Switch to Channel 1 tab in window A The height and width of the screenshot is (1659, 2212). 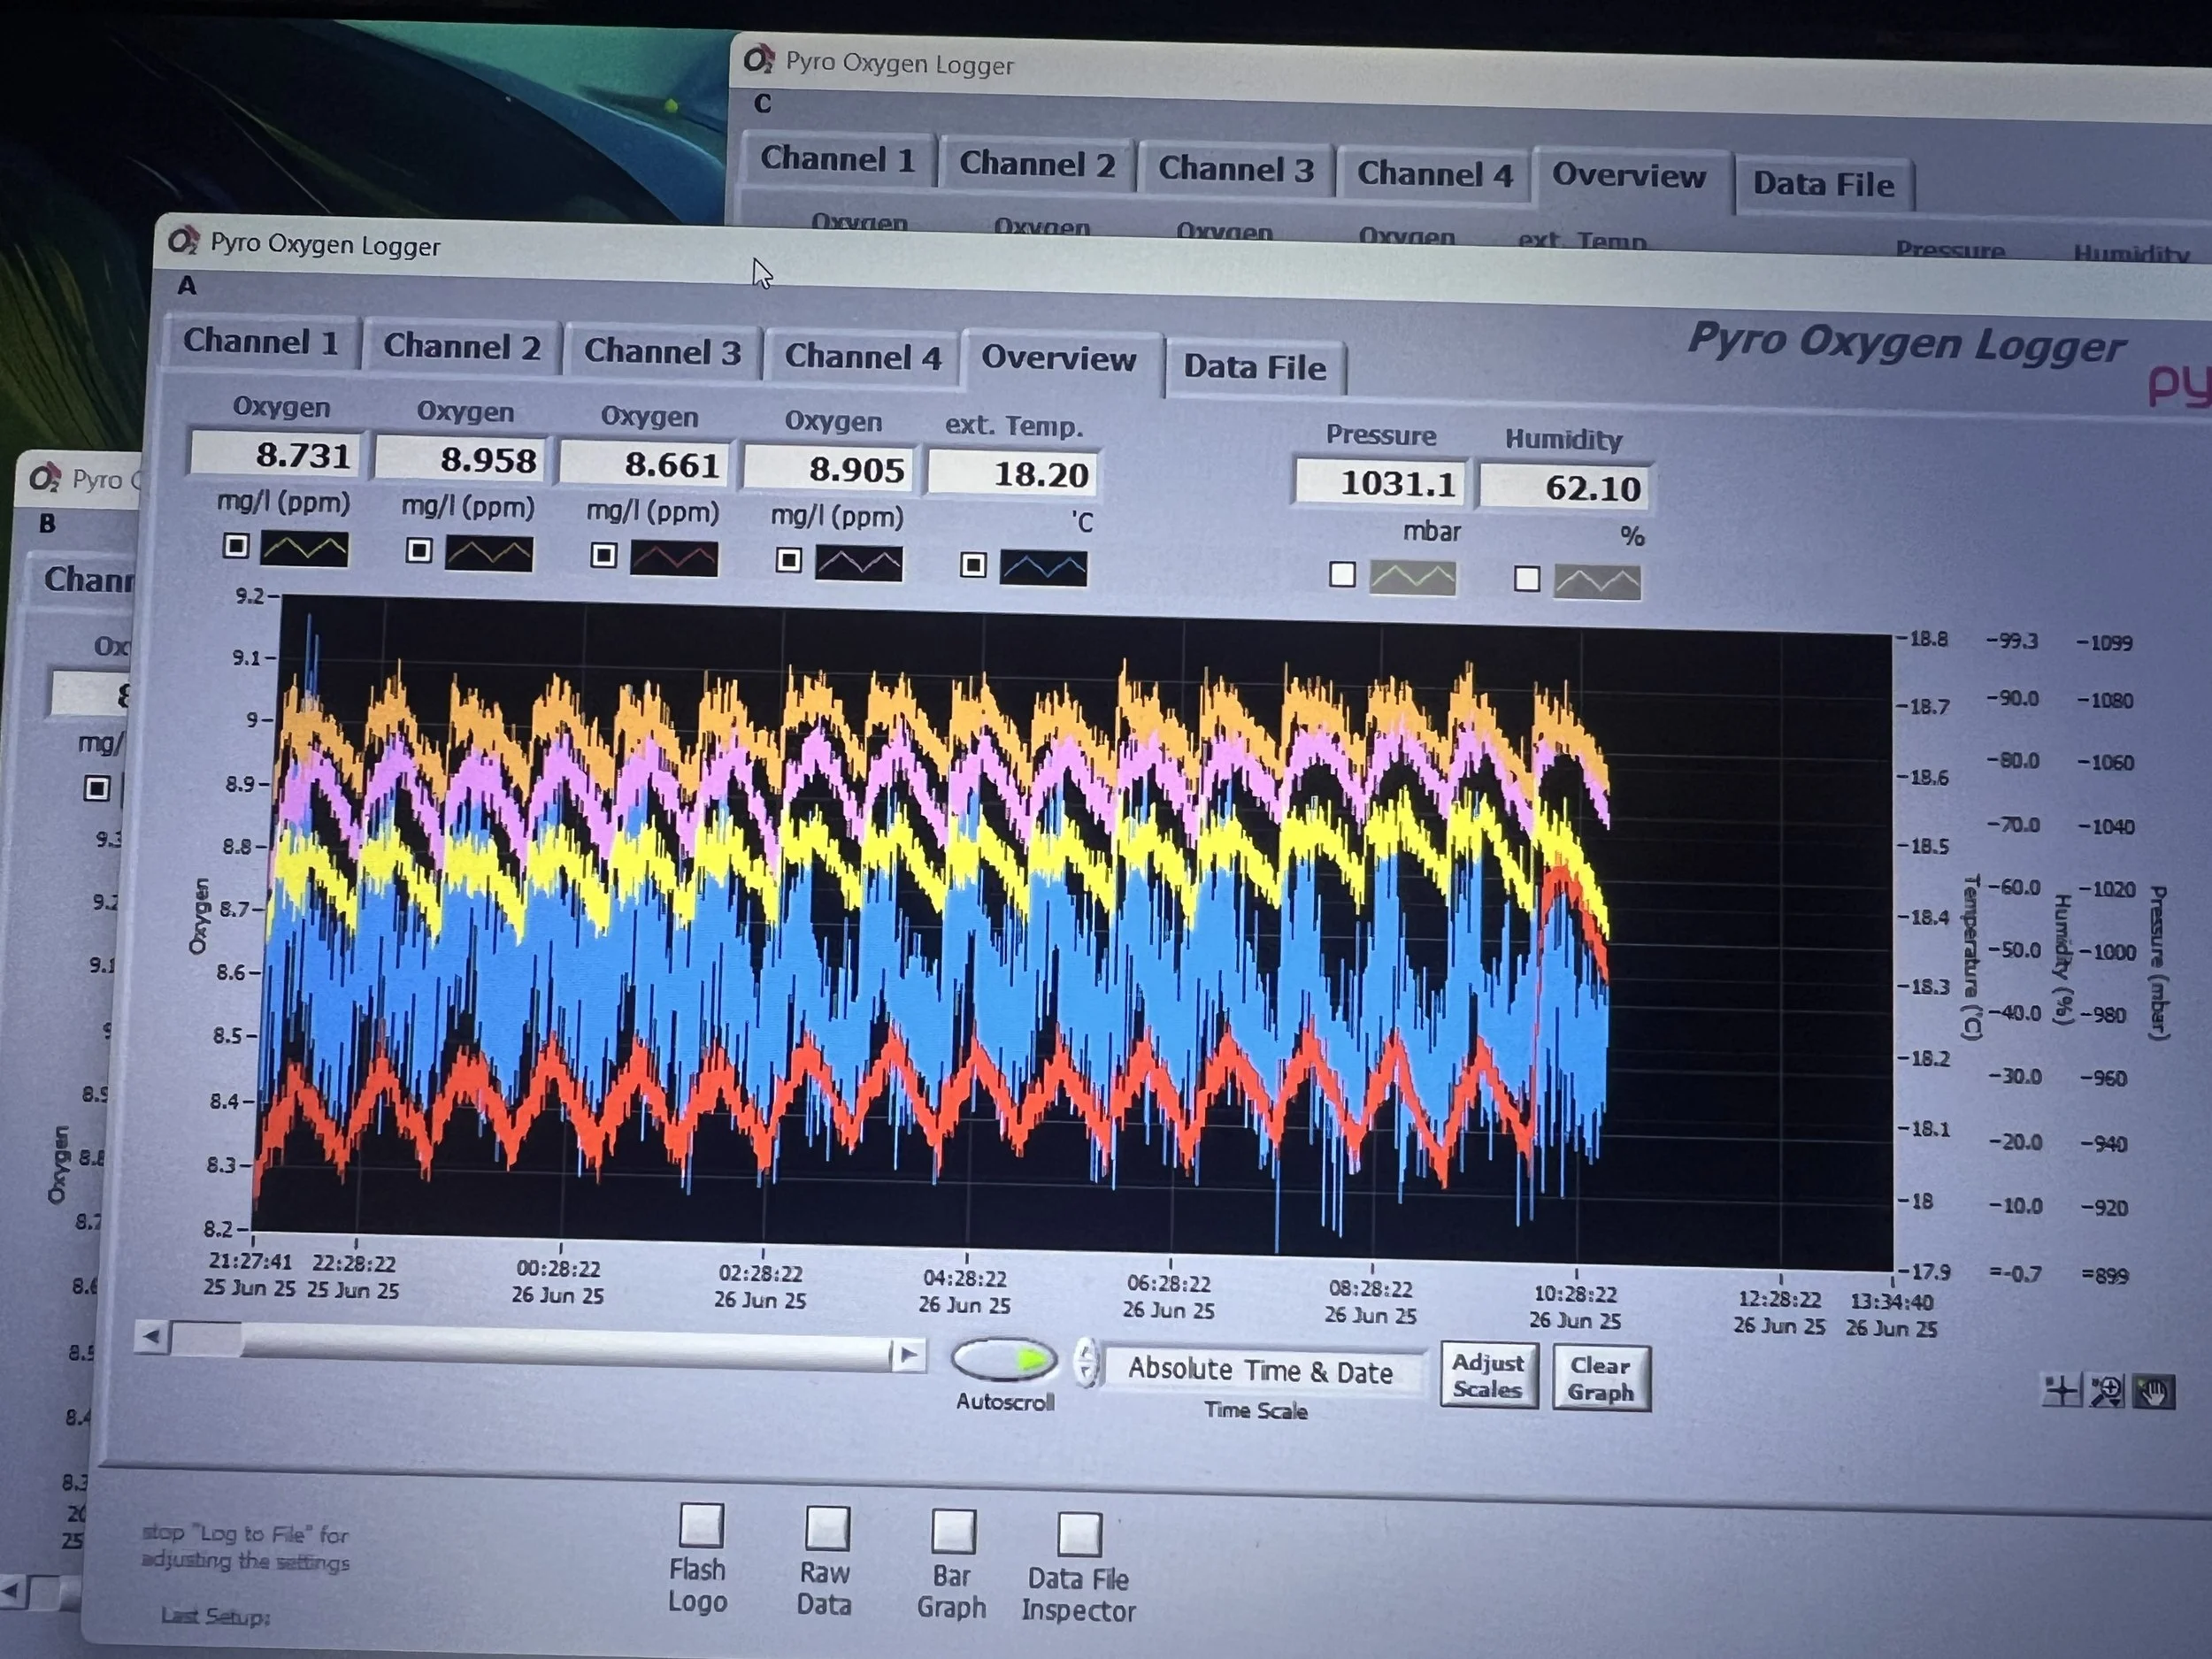(x=261, y=342)
